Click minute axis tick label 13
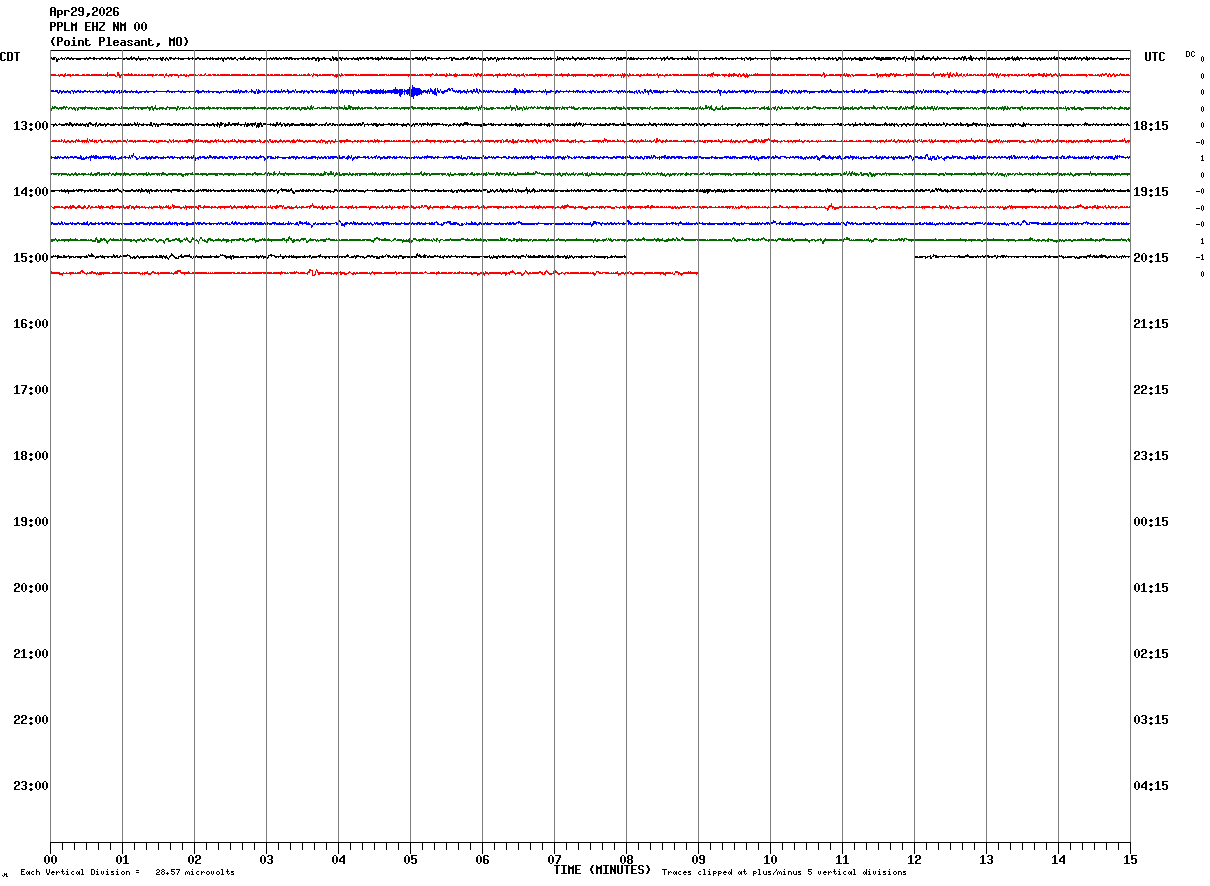This screenshot has height=886, width=1210. coord(986,859)
